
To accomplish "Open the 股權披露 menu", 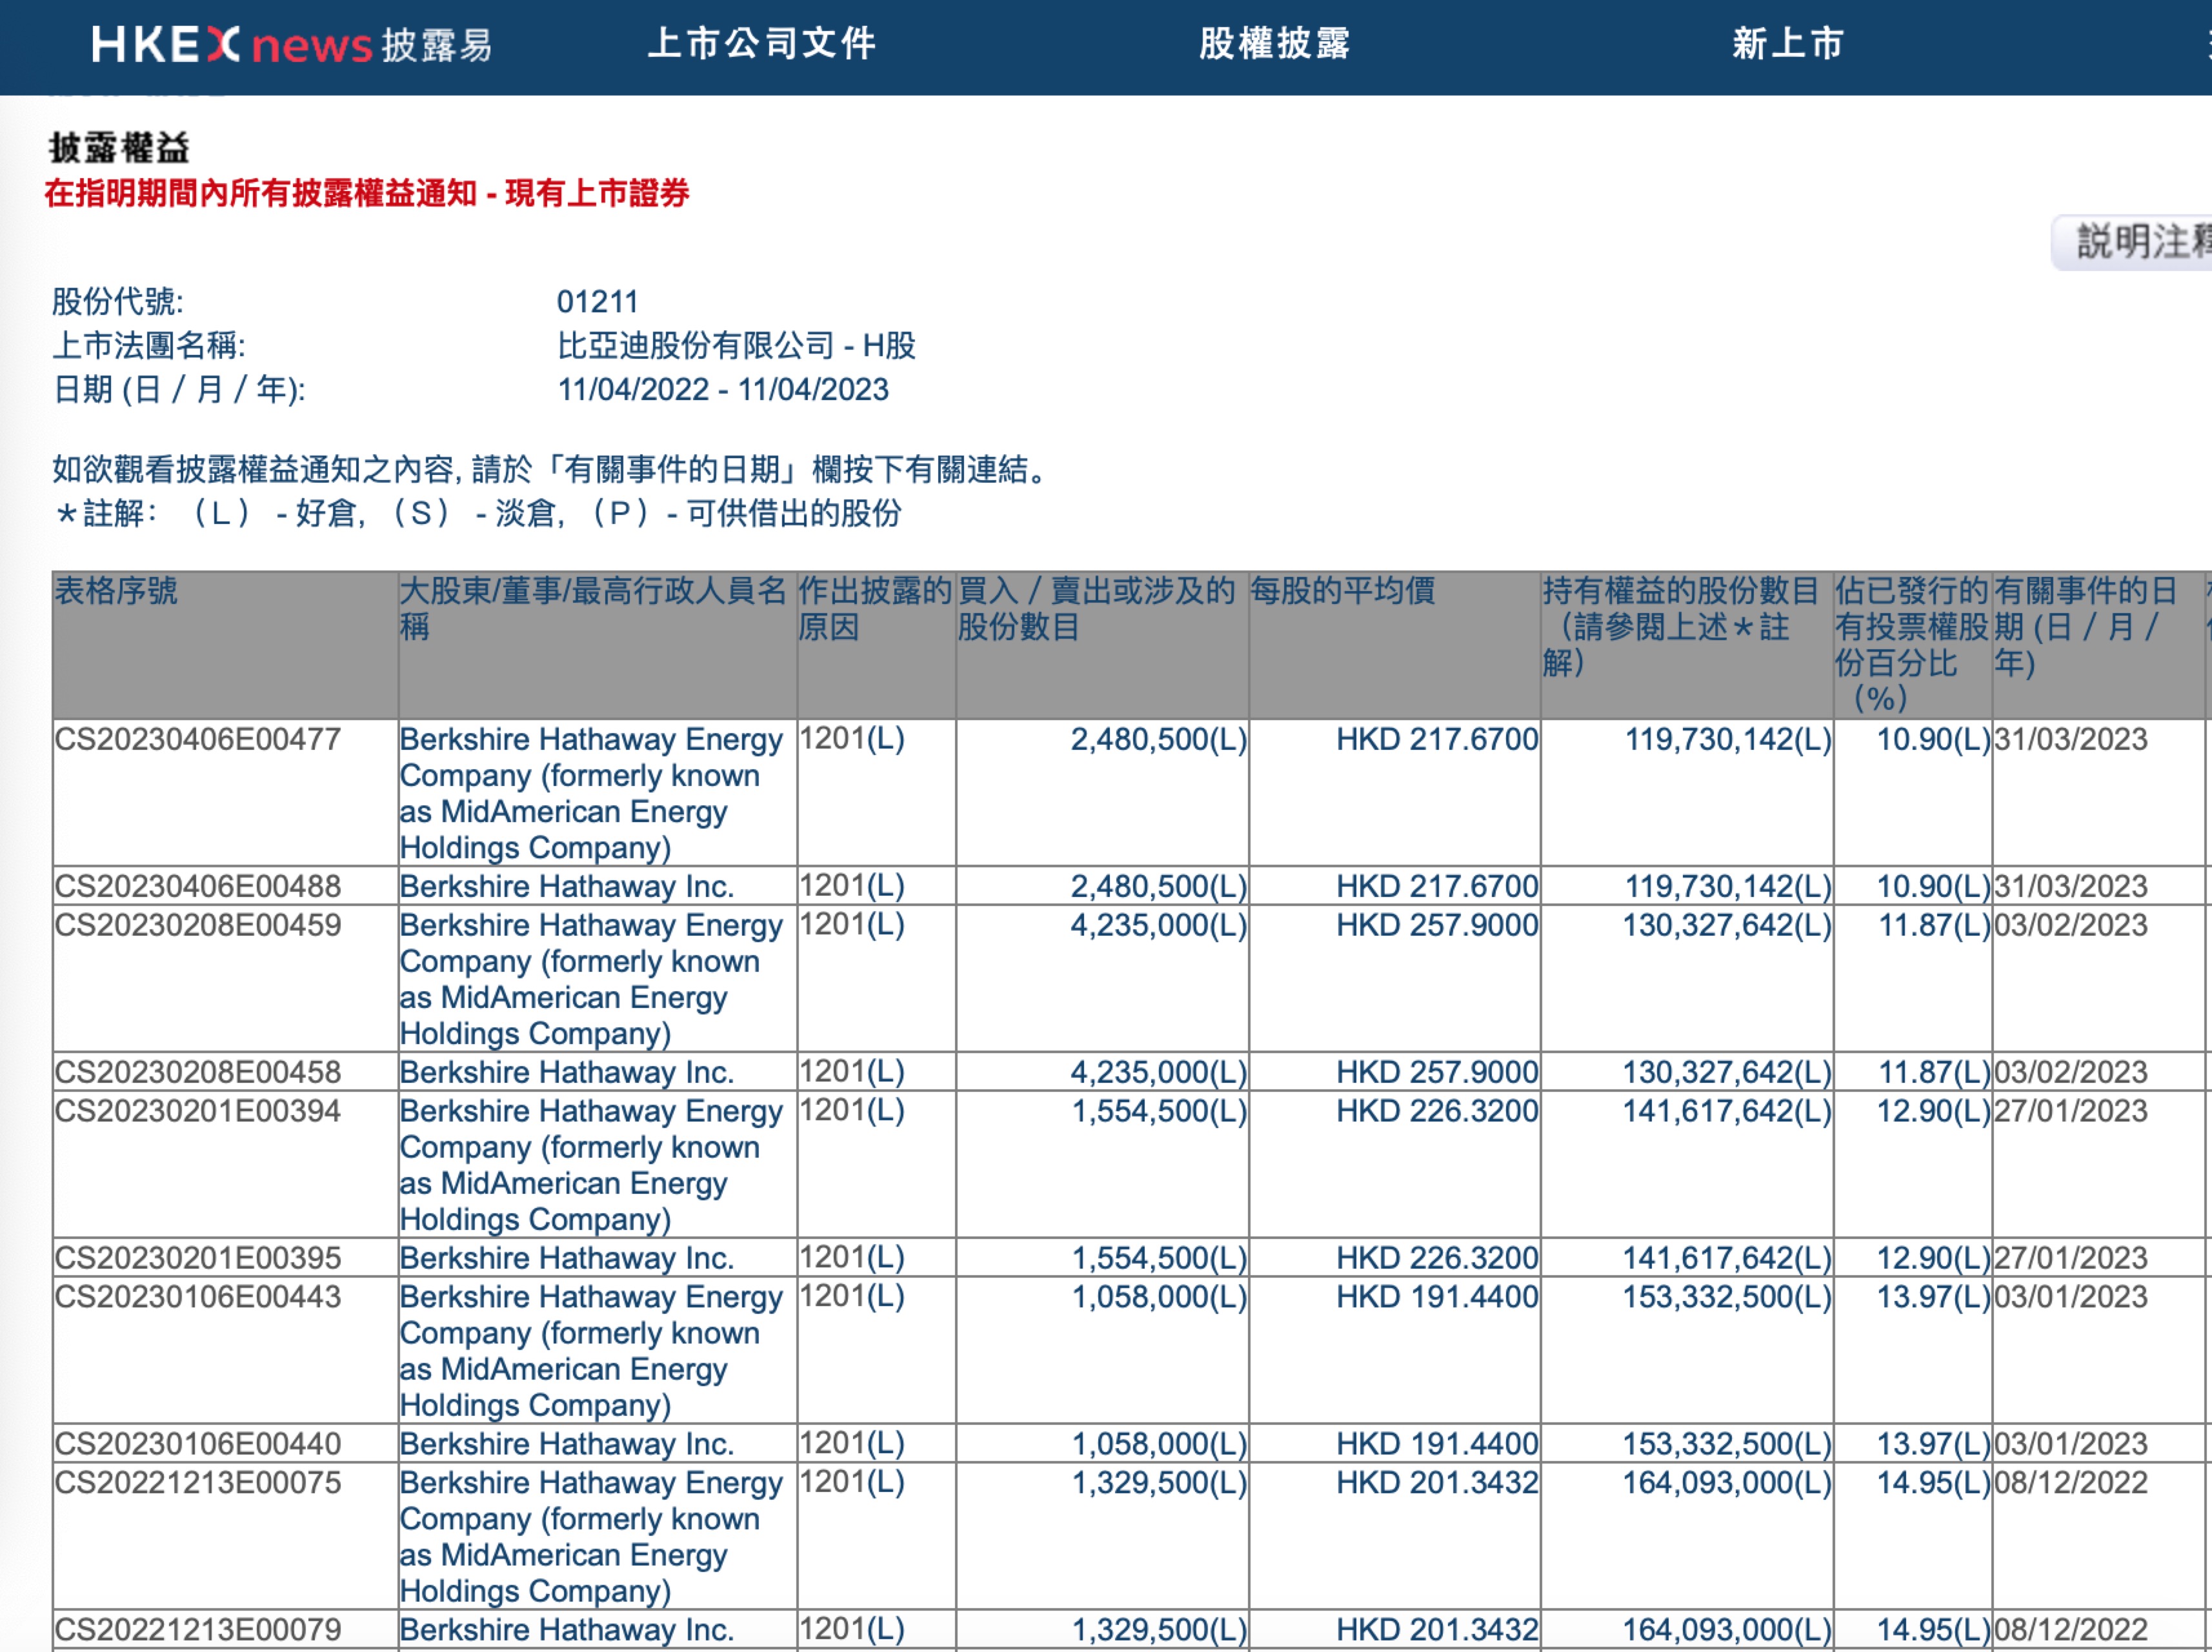I will tap(1275, 44).
